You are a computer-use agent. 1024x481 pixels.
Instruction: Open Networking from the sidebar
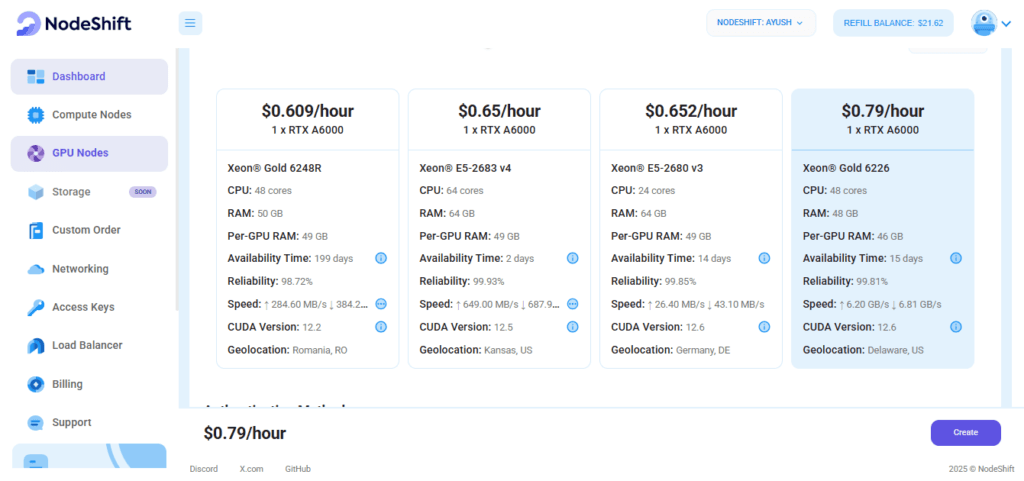tap(89, 269)
